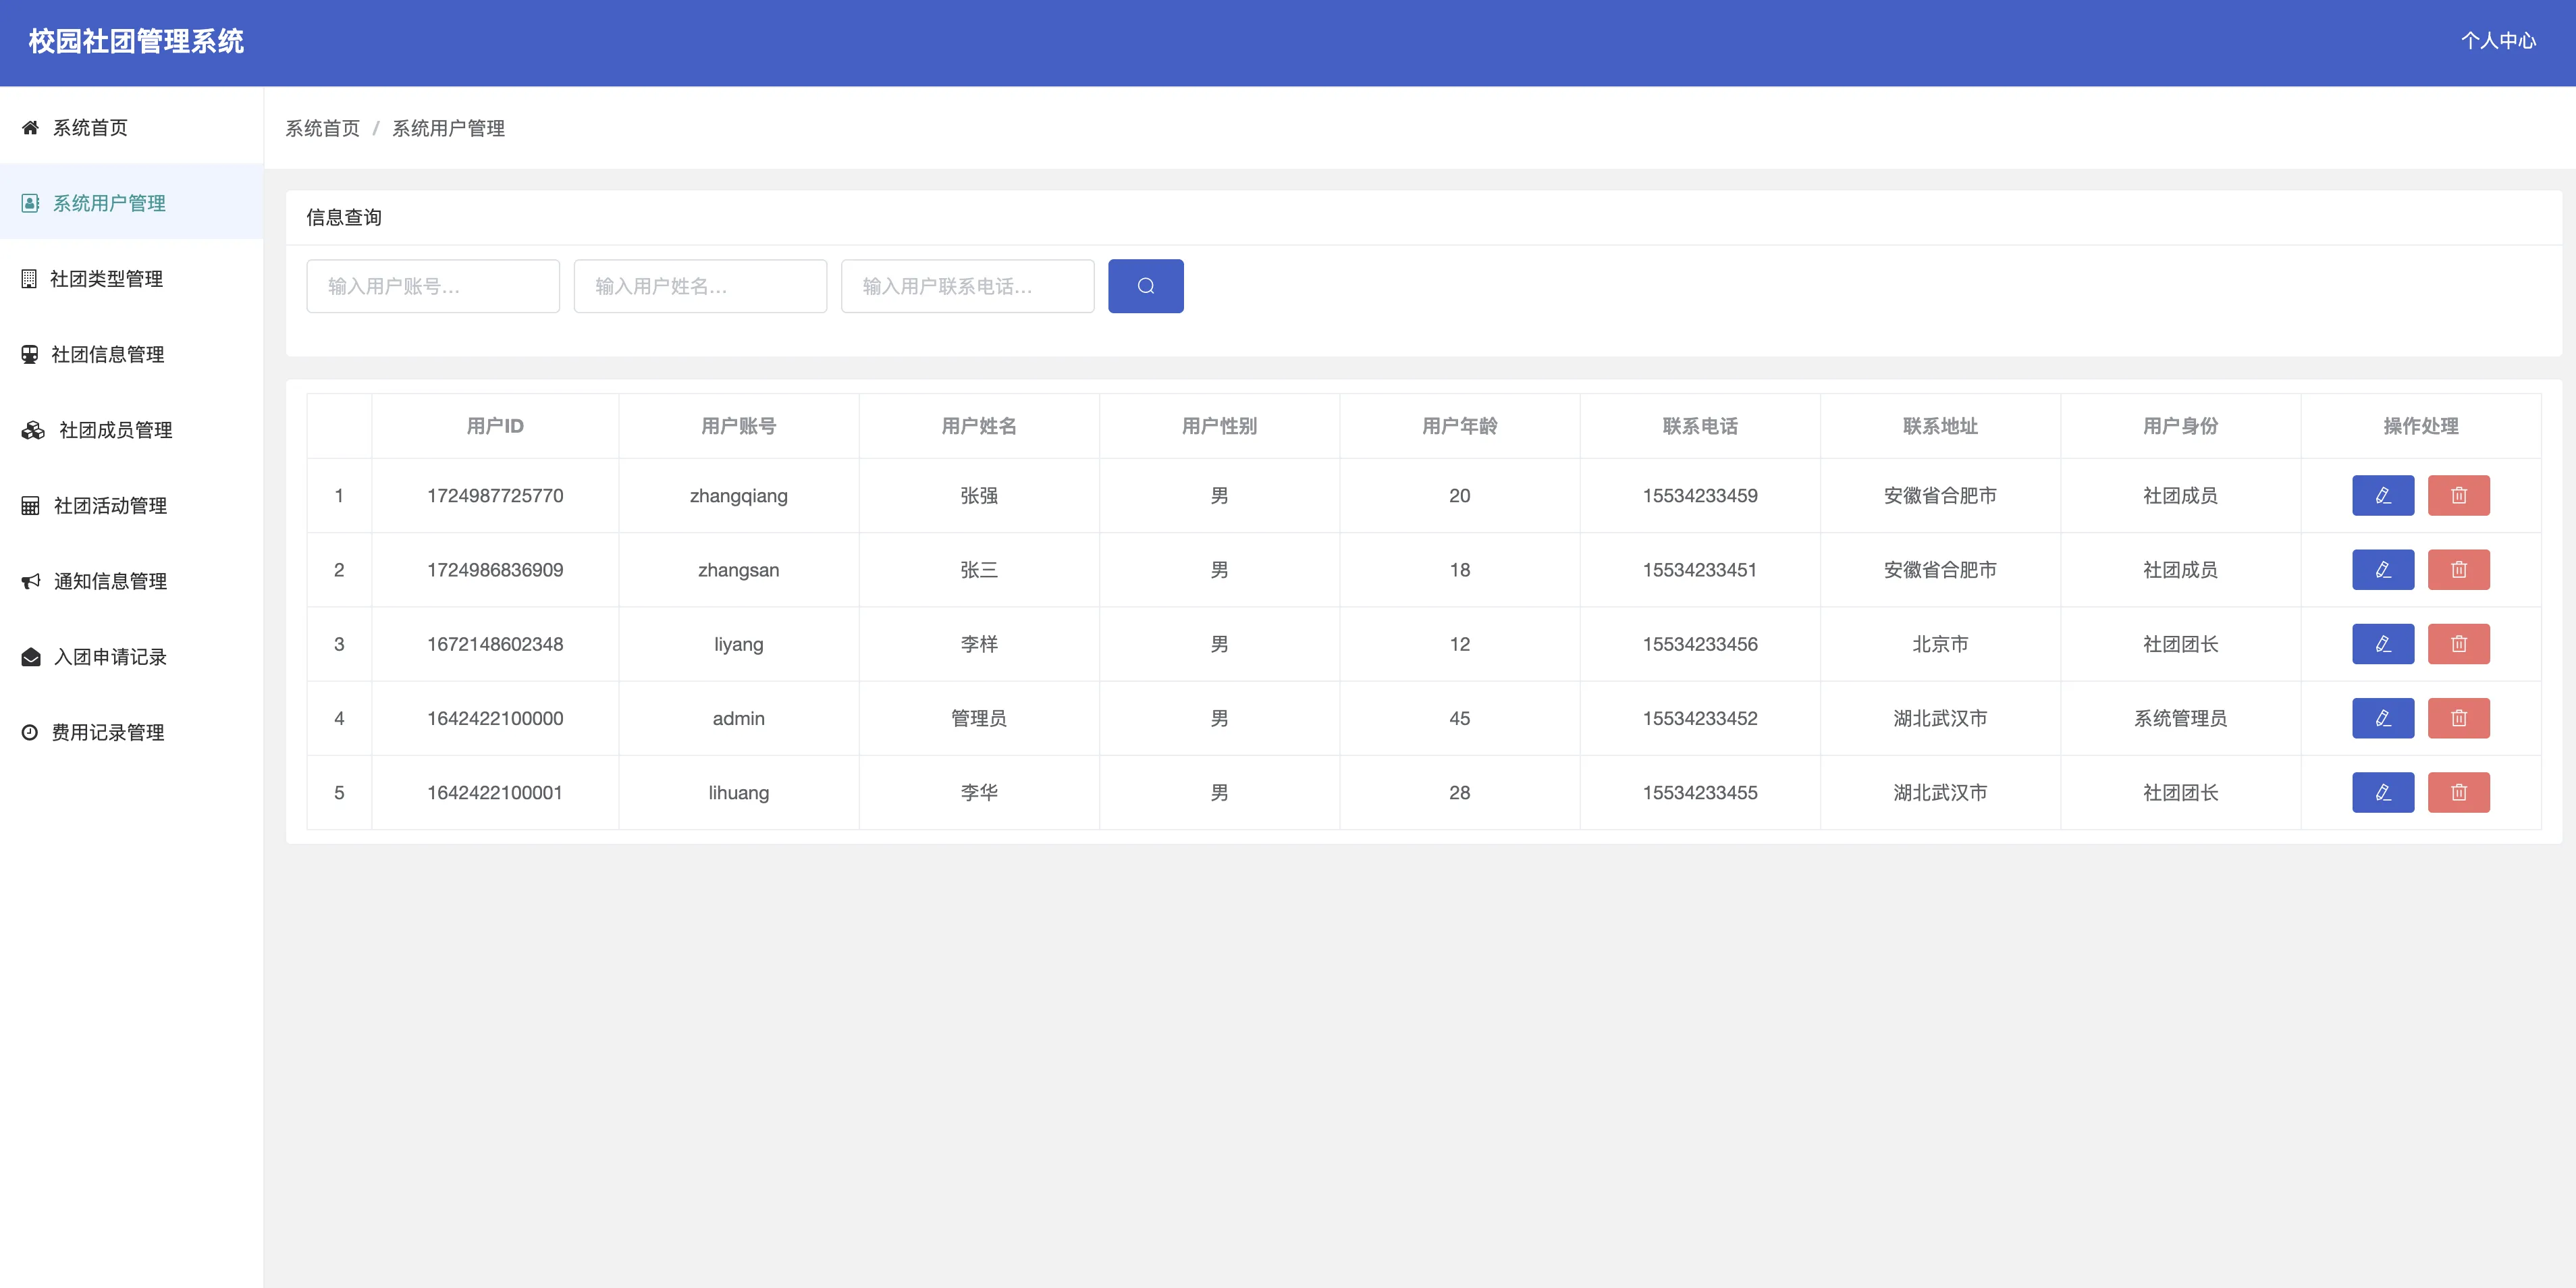Click 个人中心 in top header
The height and width of the screenshot is (1288, 2576).
2497,41
